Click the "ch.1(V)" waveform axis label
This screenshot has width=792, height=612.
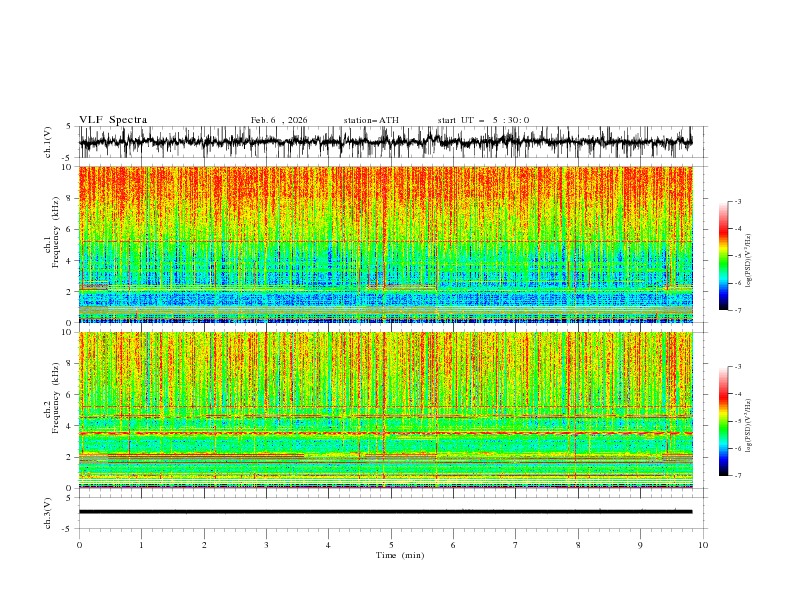48,142
